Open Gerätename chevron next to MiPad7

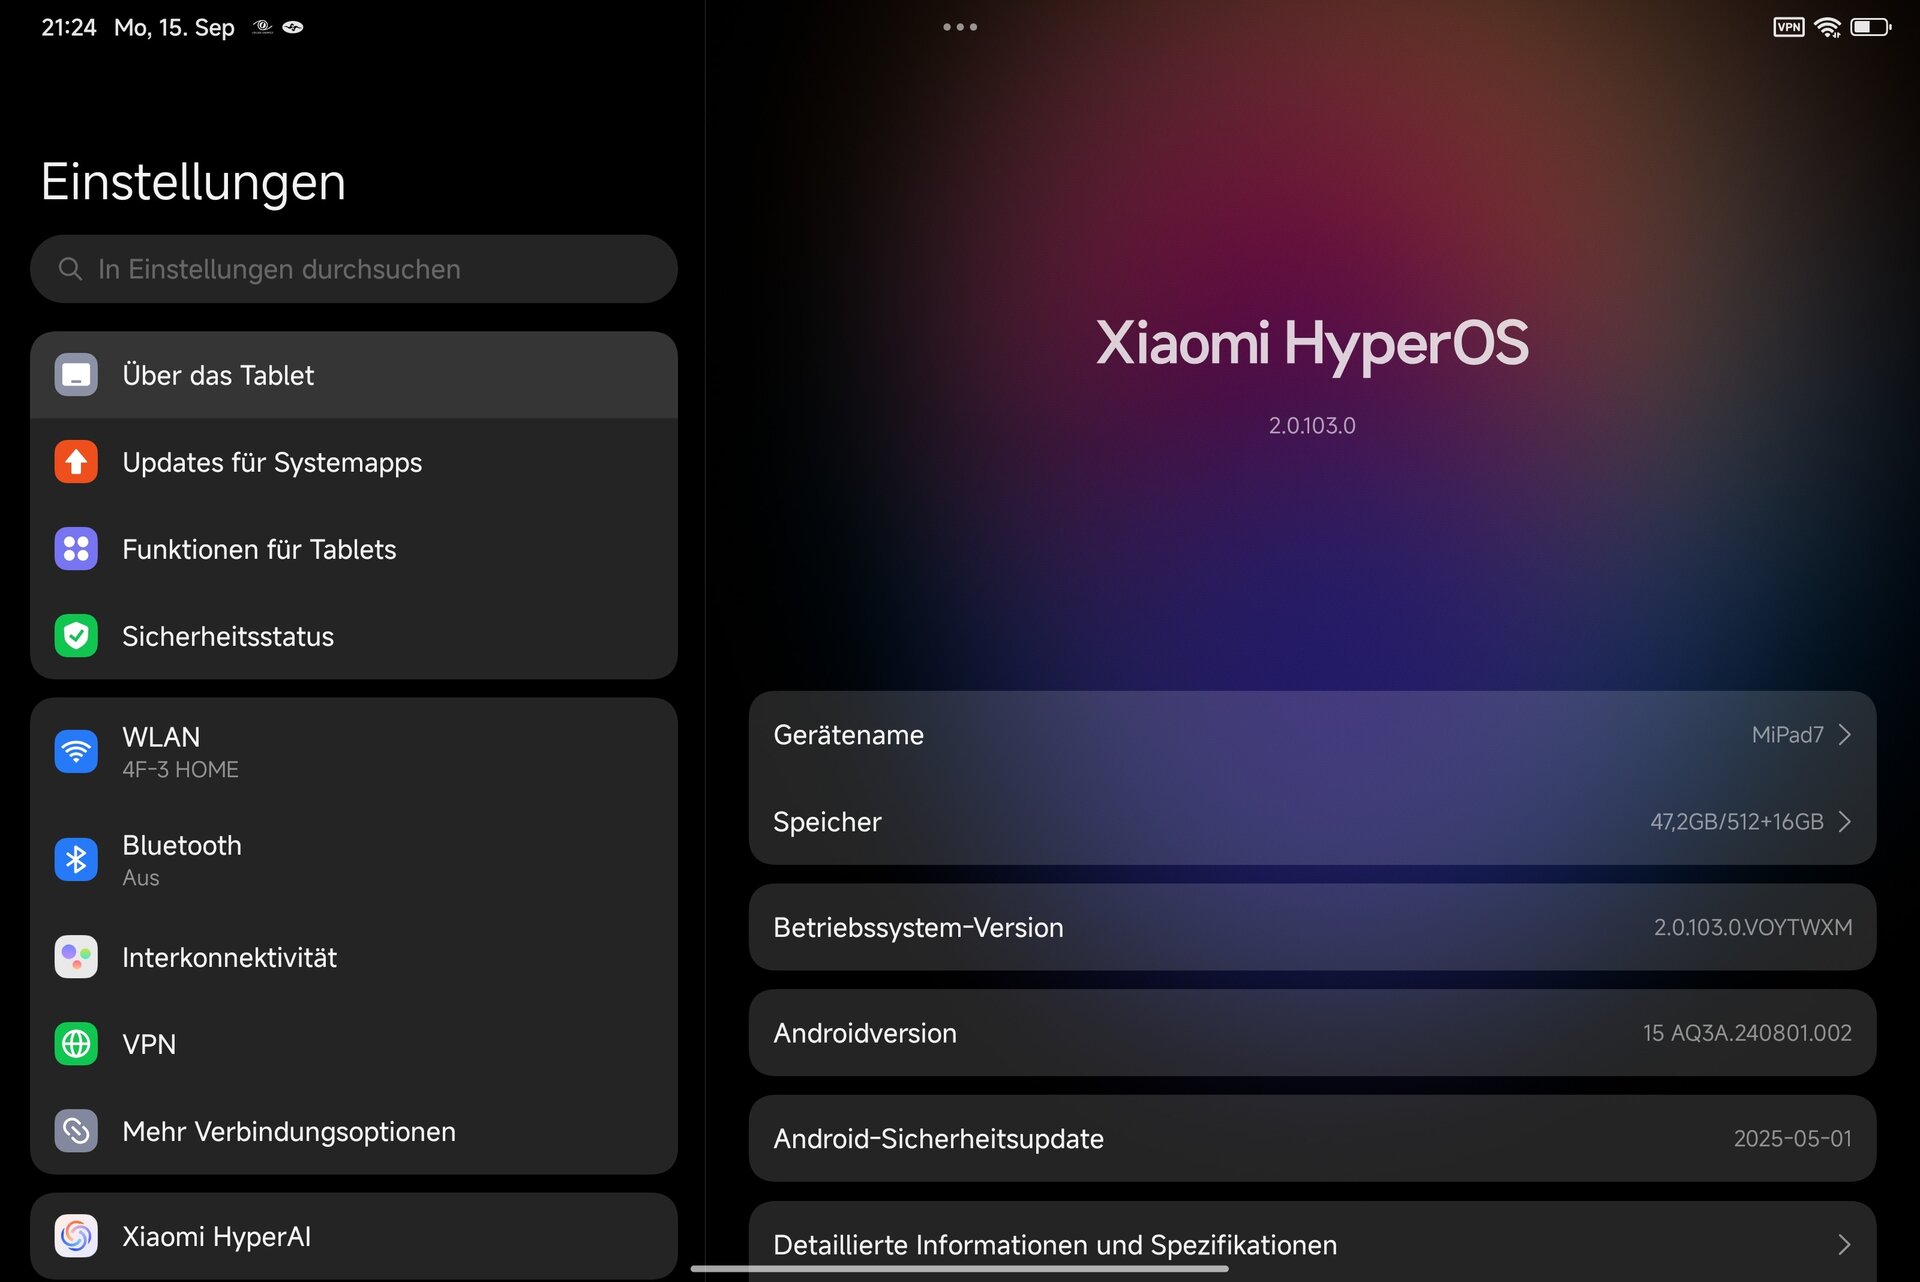click(1845, 735)
